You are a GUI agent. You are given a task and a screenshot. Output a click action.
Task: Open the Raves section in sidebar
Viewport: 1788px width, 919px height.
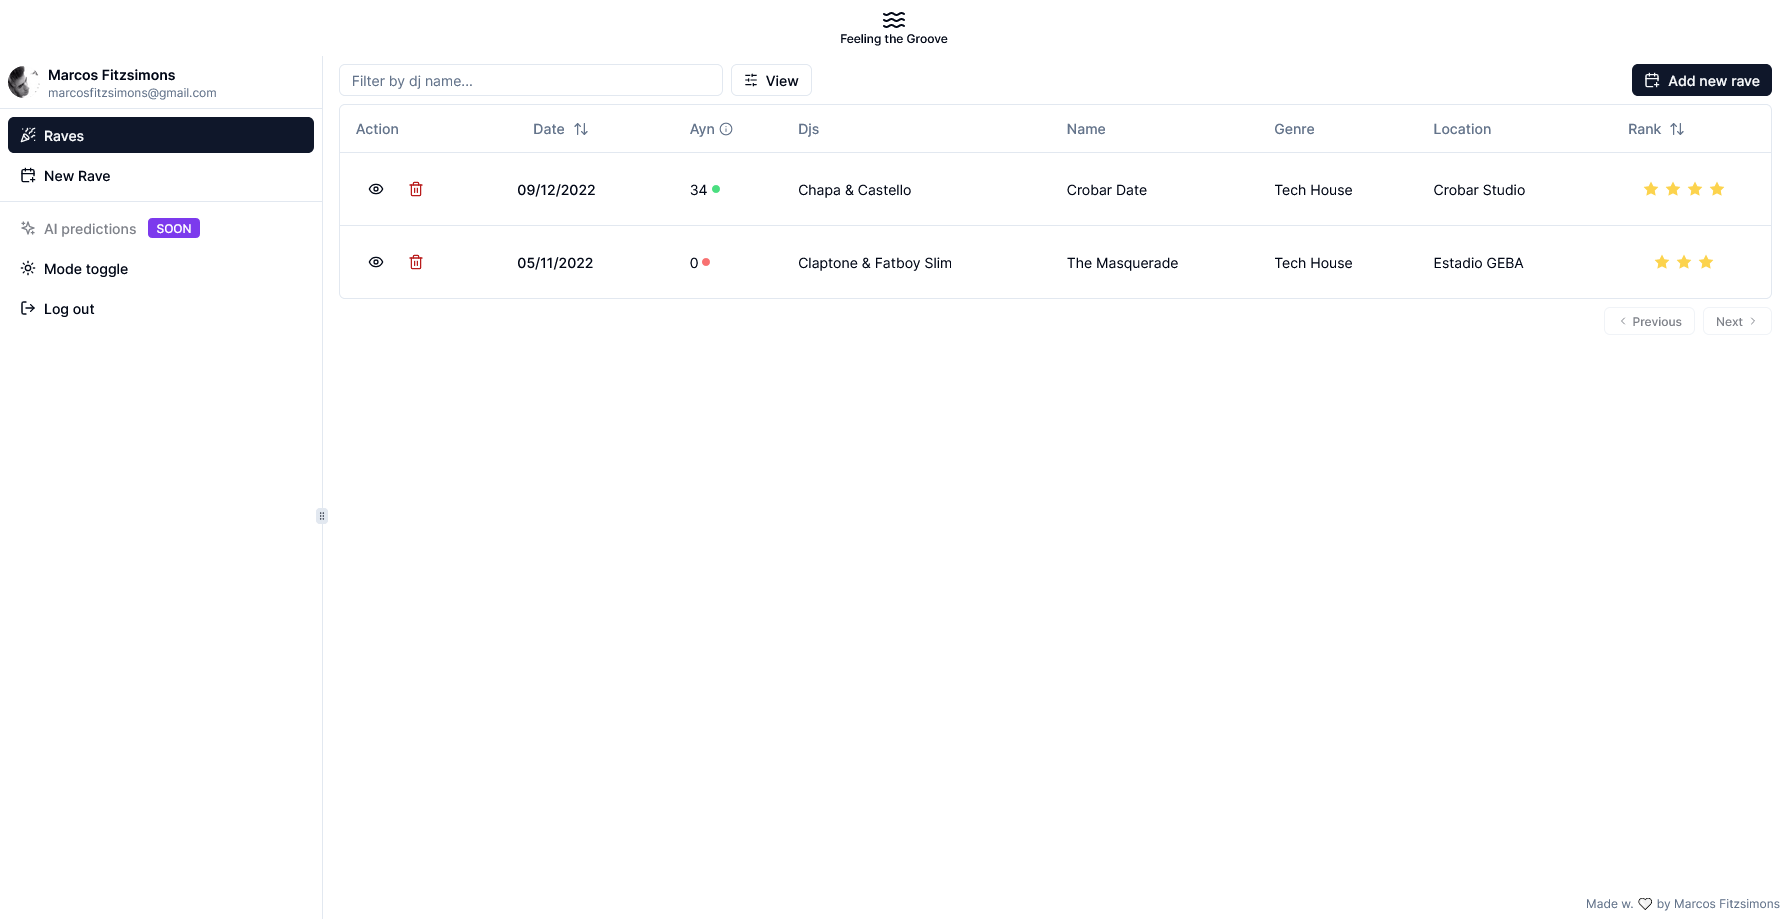pos(161,135)
